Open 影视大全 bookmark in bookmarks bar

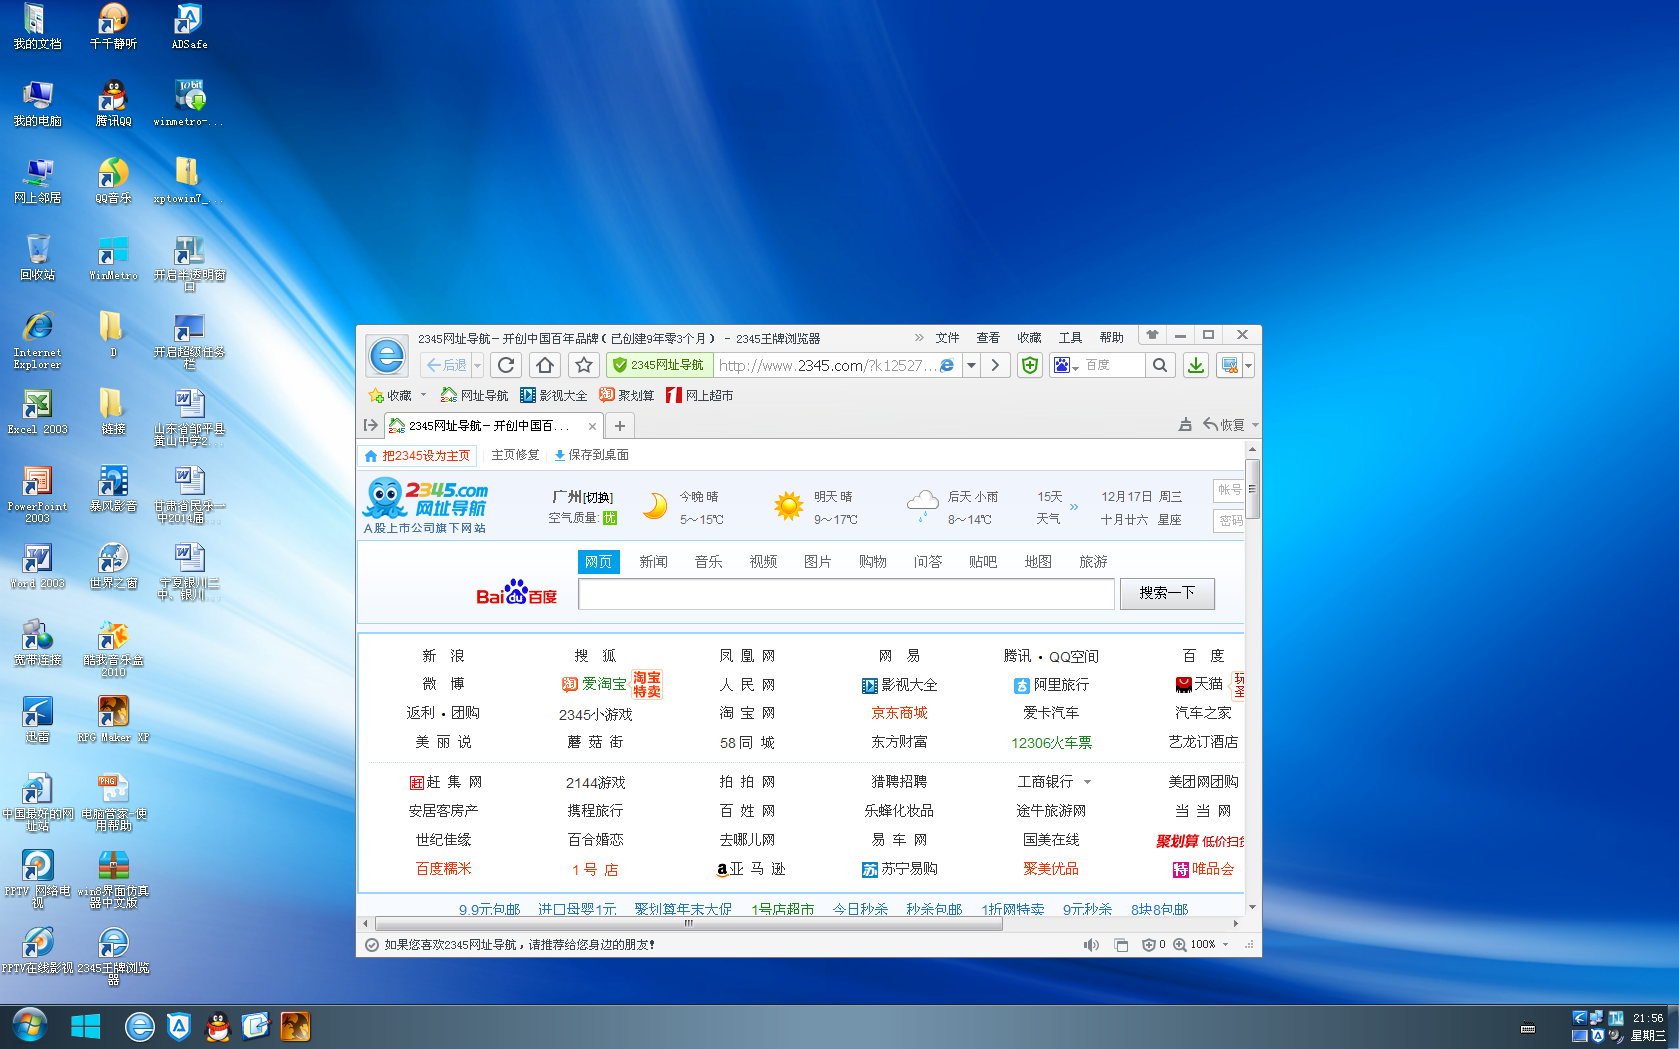[x=554, y=396]
